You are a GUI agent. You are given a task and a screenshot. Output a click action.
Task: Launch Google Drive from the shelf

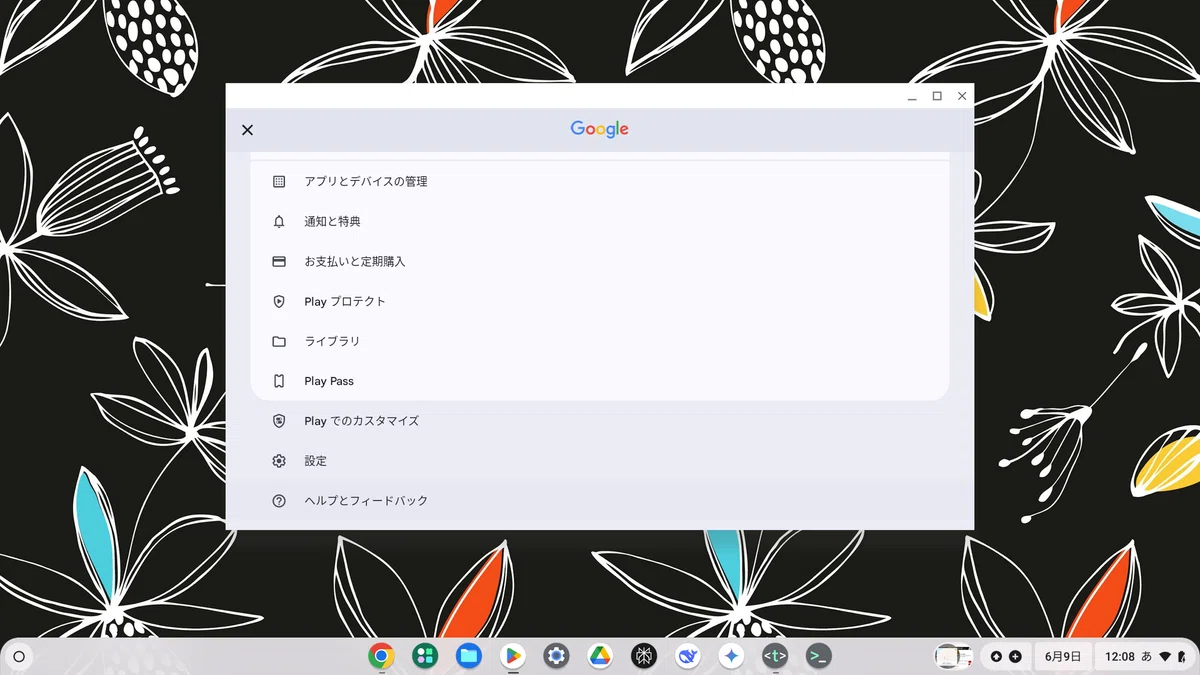click(600, 656)
